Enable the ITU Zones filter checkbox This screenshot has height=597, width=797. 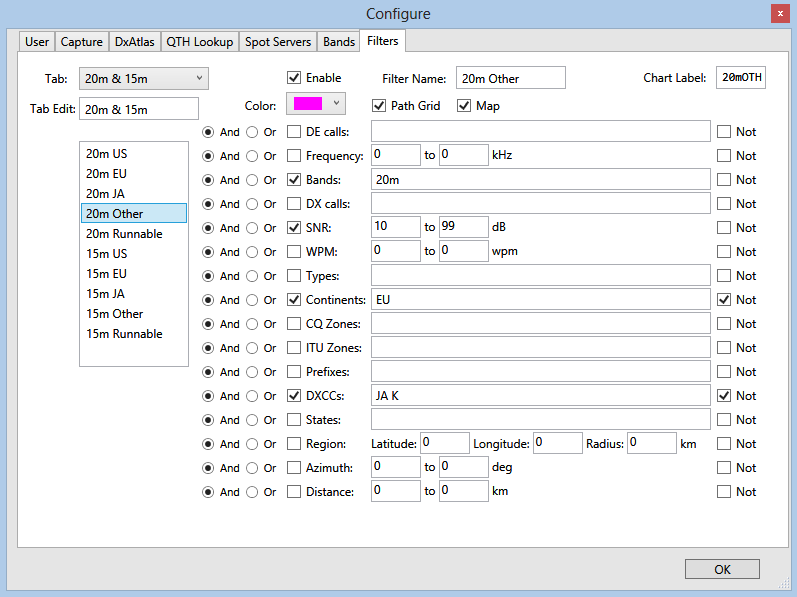(294, 348)
